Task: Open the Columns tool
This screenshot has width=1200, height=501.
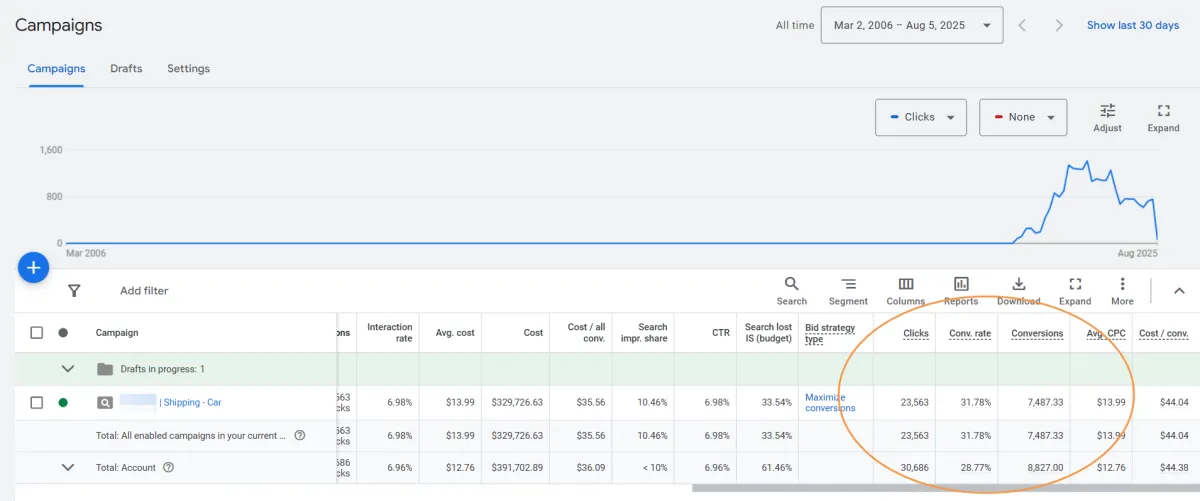Action: (x=905, y=291)
